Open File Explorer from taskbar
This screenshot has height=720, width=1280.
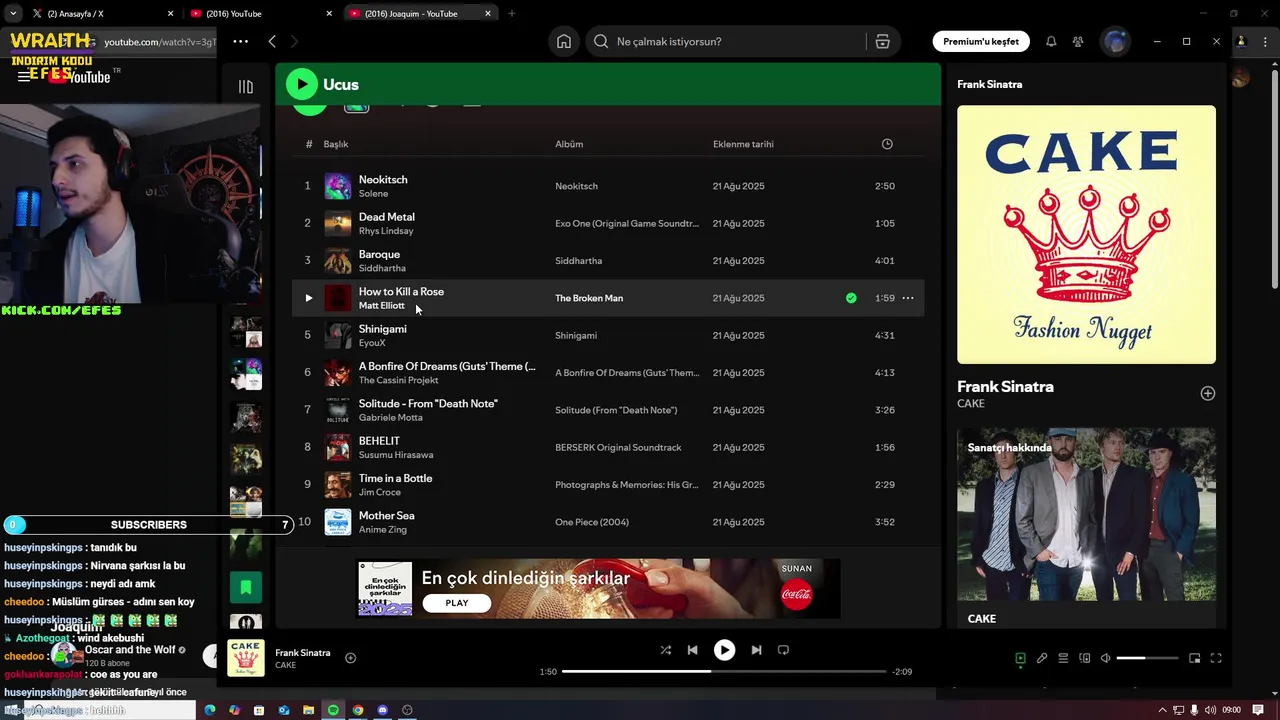[x=309, y=710]
